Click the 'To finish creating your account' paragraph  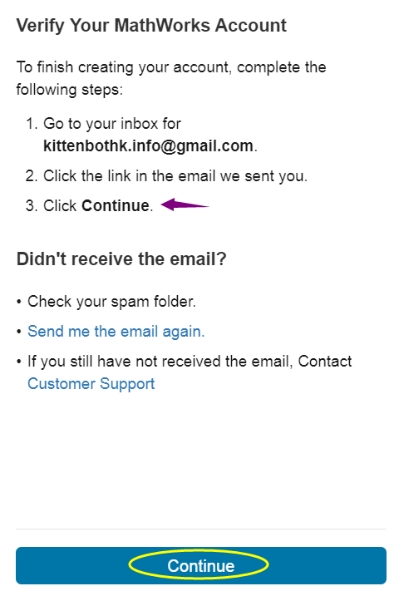[x=171, y=78]
